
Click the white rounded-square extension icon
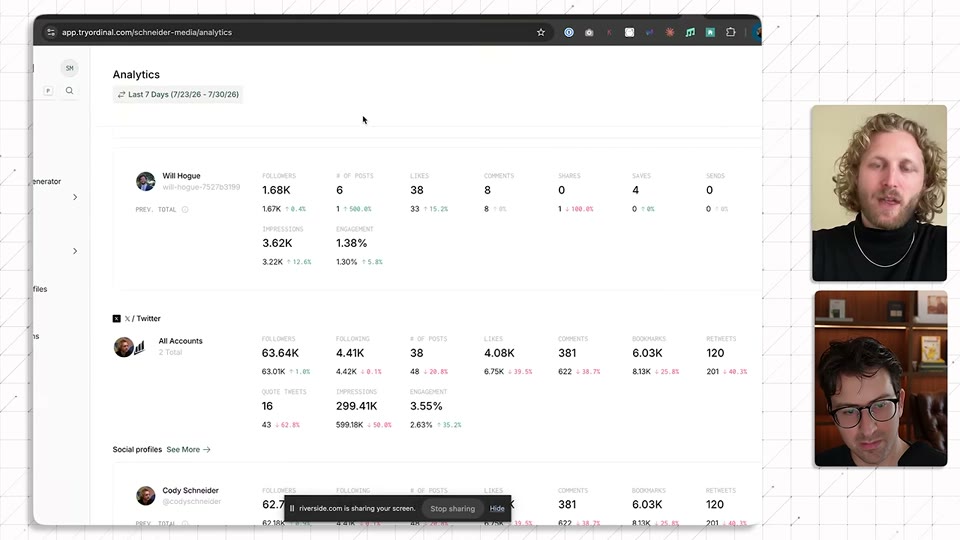click(x=629, y=32)
